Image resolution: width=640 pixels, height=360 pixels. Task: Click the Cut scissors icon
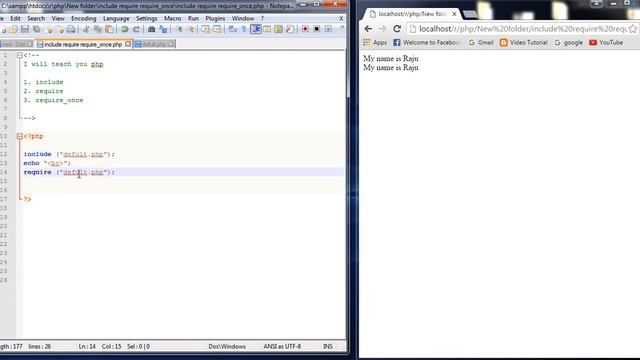tap(86, 29)
